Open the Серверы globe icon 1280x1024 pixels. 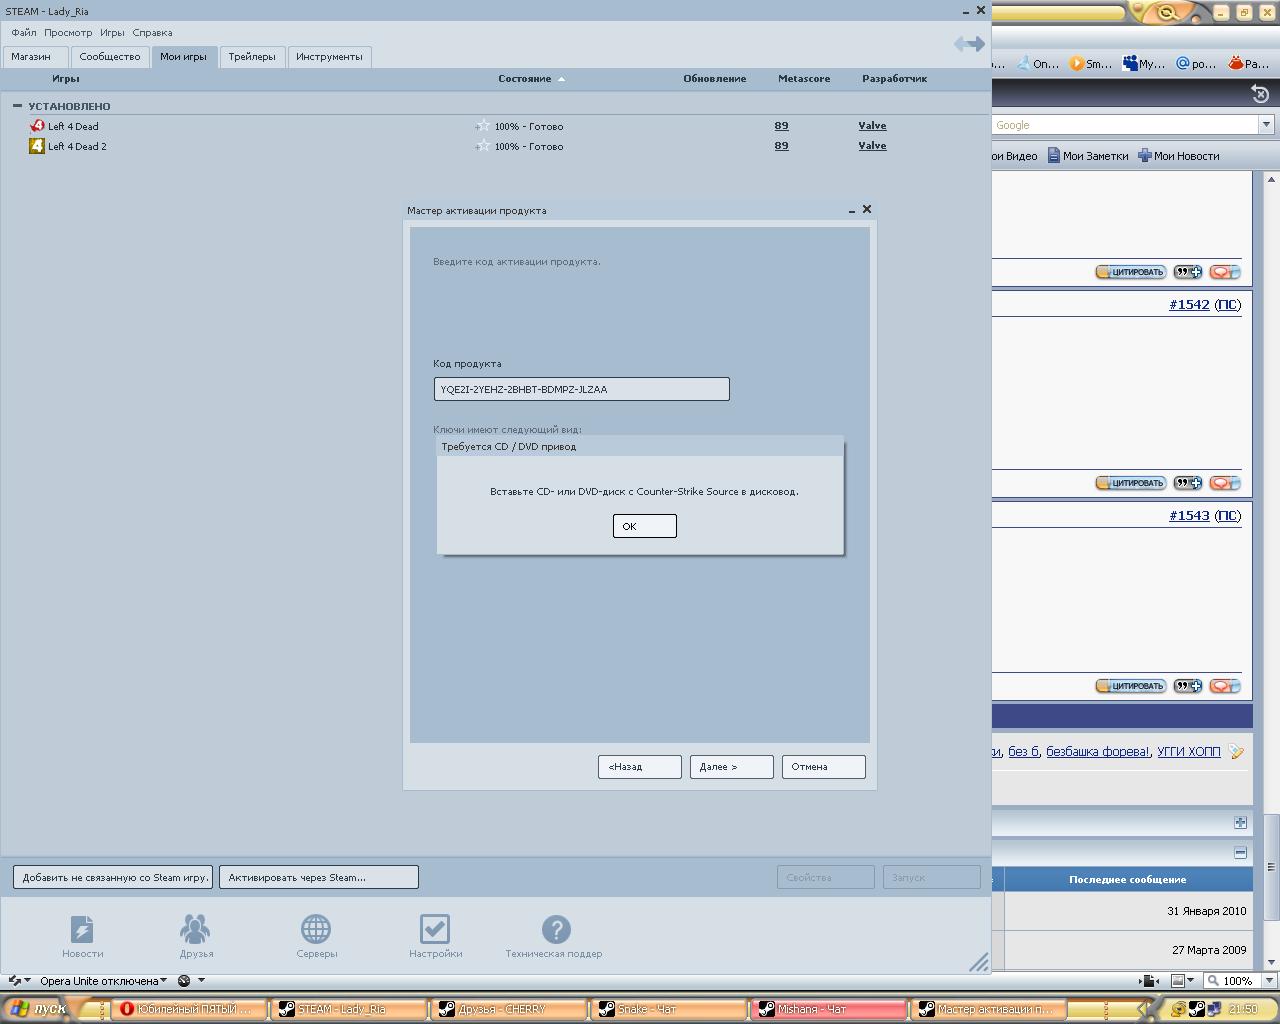pos(316,929)
